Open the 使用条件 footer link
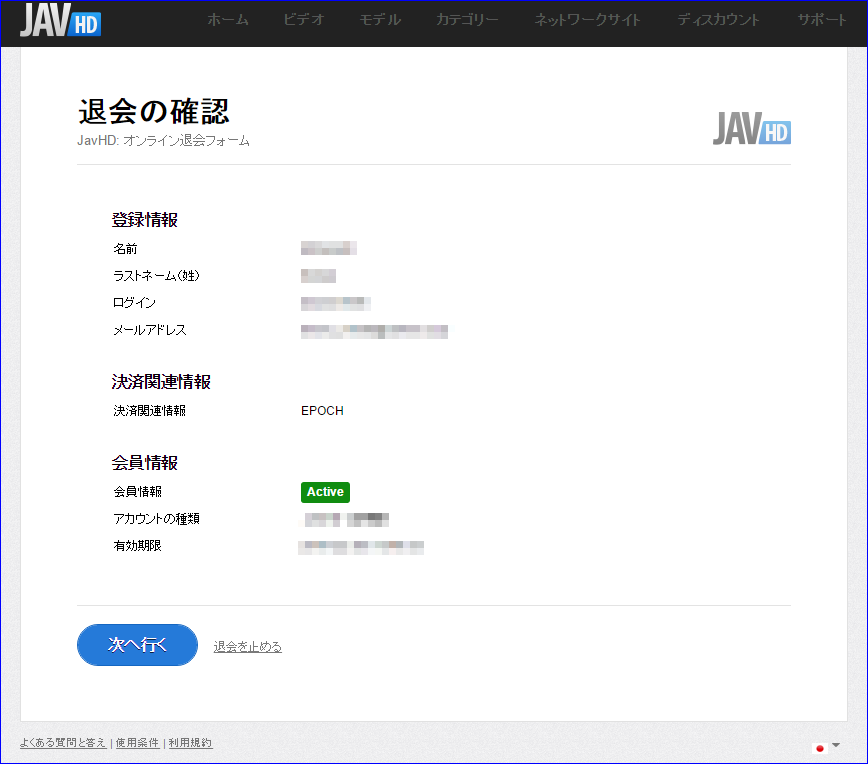 (x=136, y=743)
